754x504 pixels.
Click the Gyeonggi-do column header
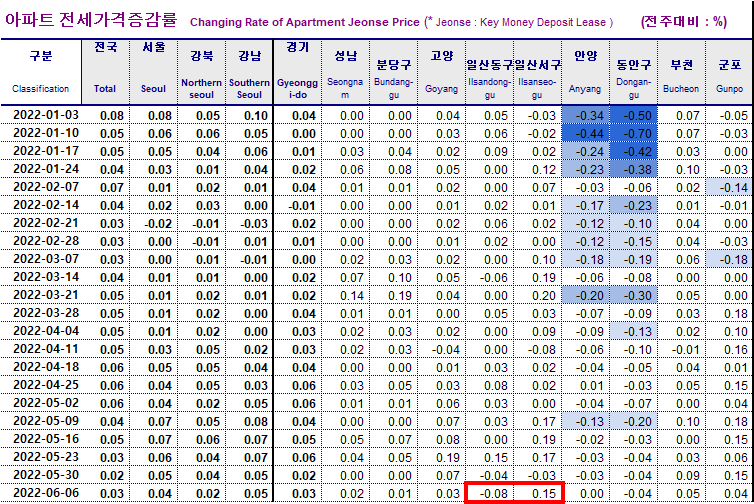click(x=298, y=72)
